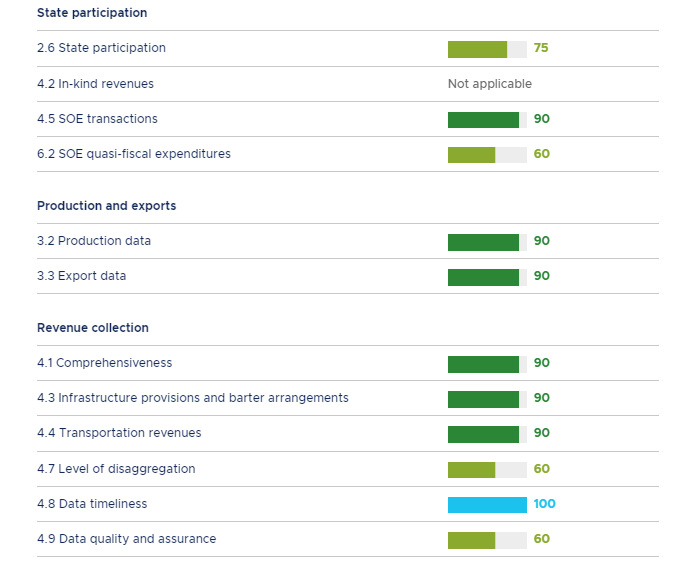
Task: Select the '4.5 SOE transactions' label
Action: [97, 119]
